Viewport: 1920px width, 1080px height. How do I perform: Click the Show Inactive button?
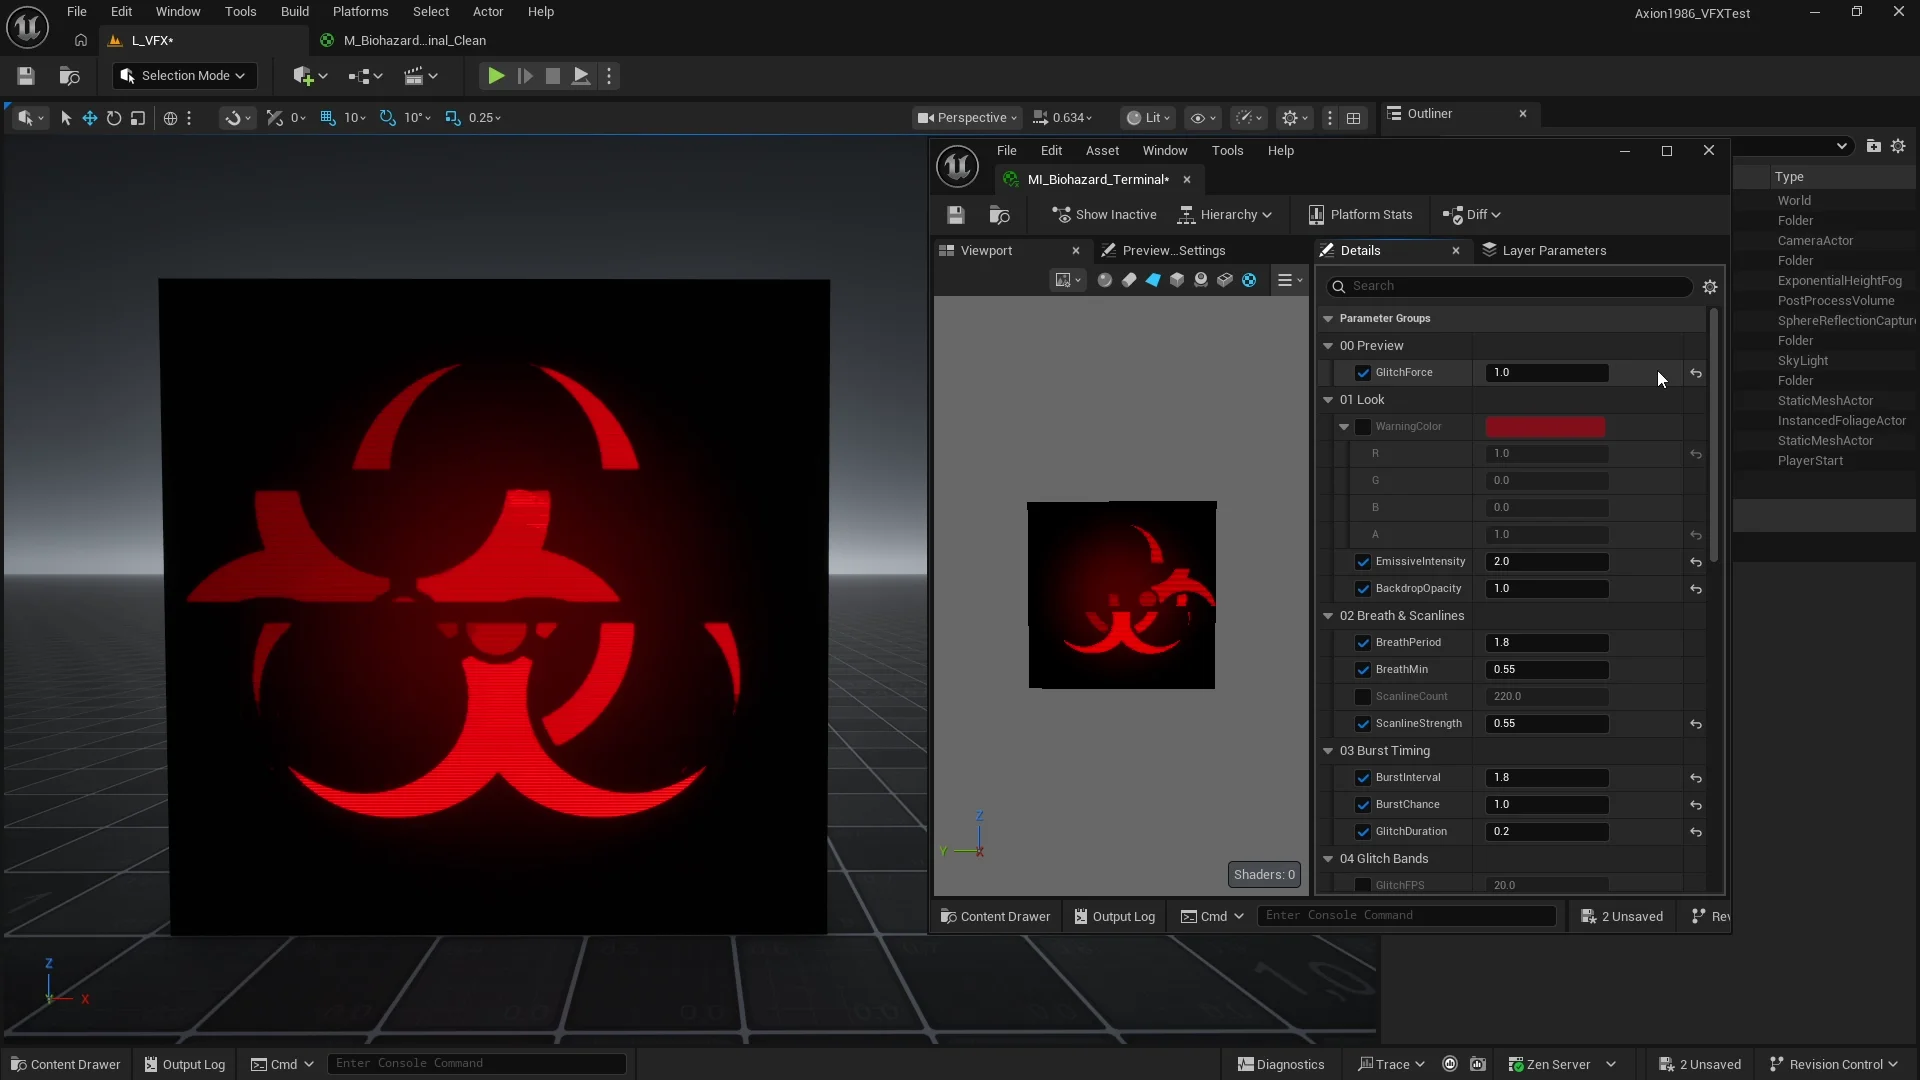(x=1104, y=215)
